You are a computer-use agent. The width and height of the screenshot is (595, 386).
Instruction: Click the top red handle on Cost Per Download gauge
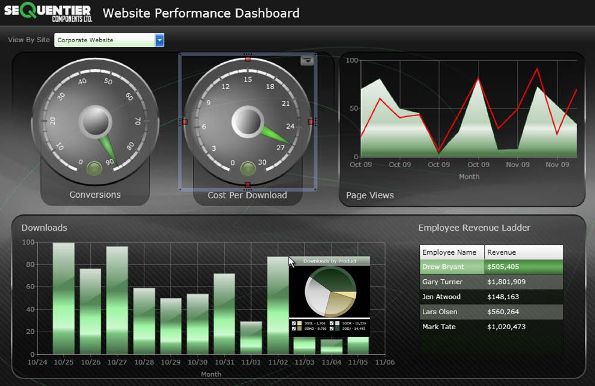(x=248, y=59)
